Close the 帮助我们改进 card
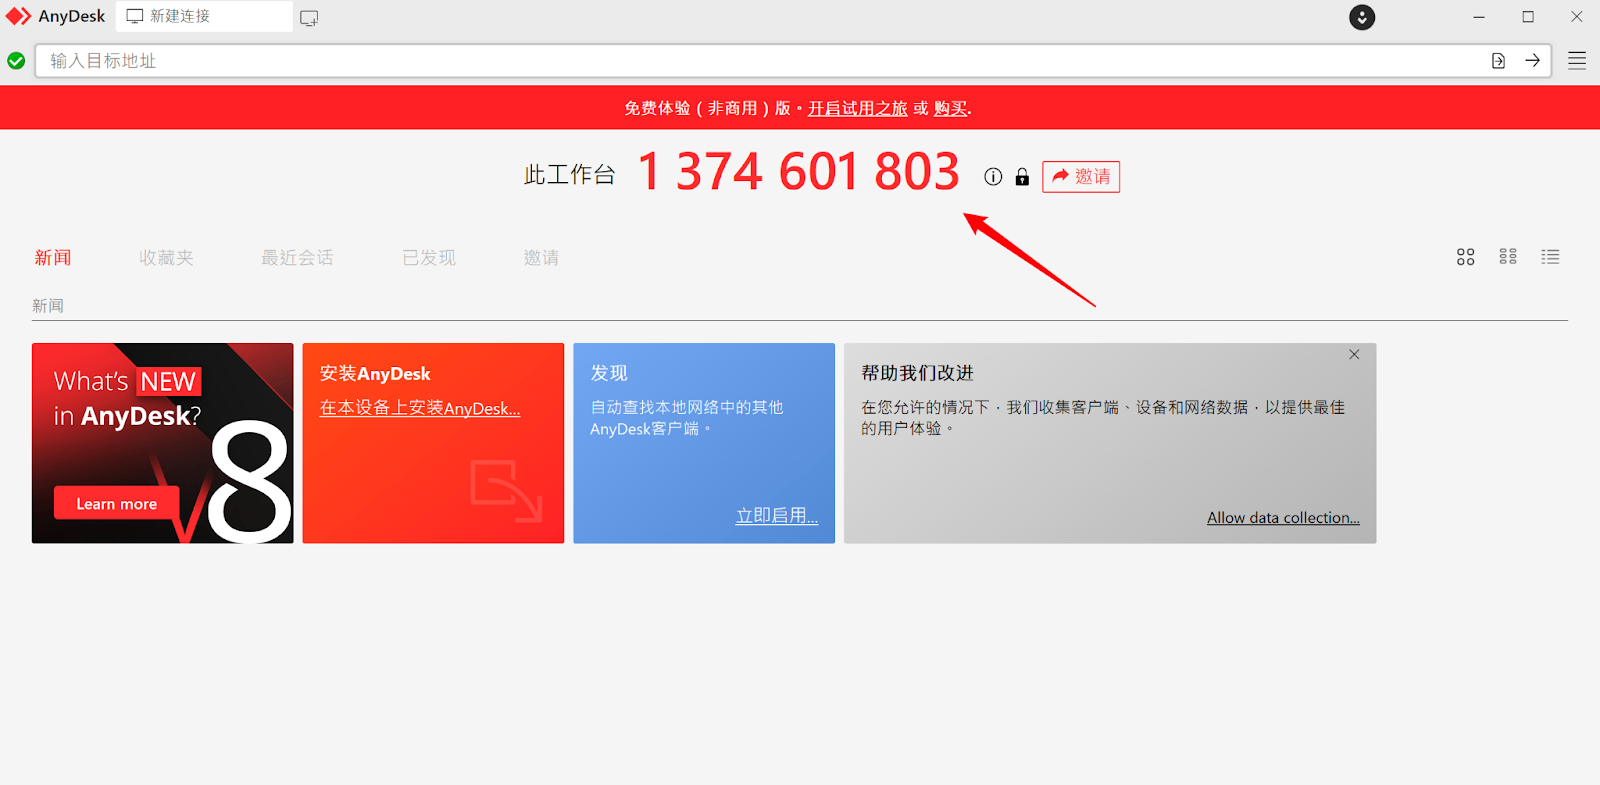The height and width of the screenshot is (785, 1600). [1354, 355]
